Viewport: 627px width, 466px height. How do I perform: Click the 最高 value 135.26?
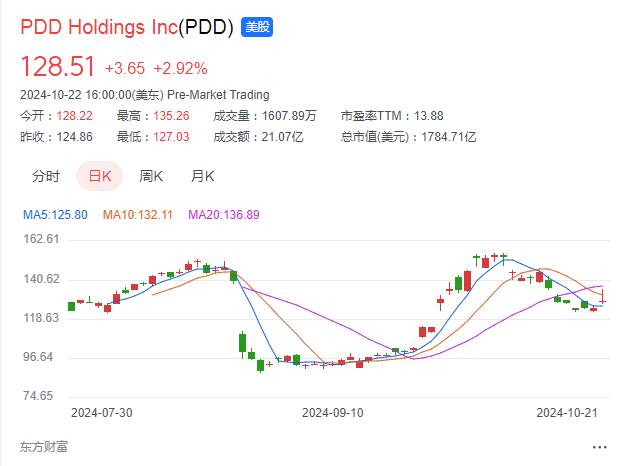pyautogui.click(x=171, y=116)
